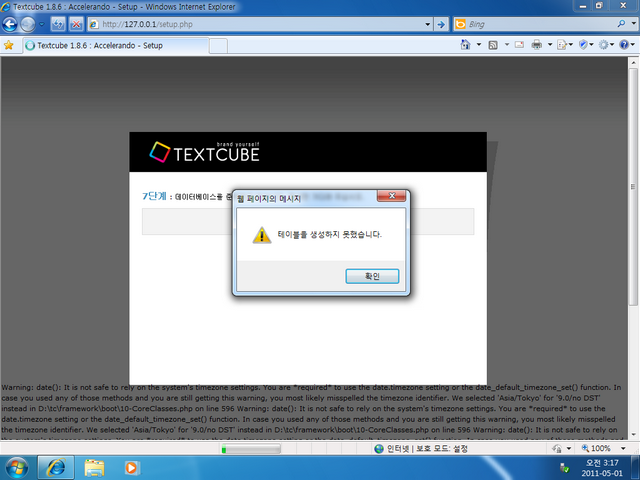640x480 pixels.
Task: Click the search magnifier icon
Action: tap(621, 24)
